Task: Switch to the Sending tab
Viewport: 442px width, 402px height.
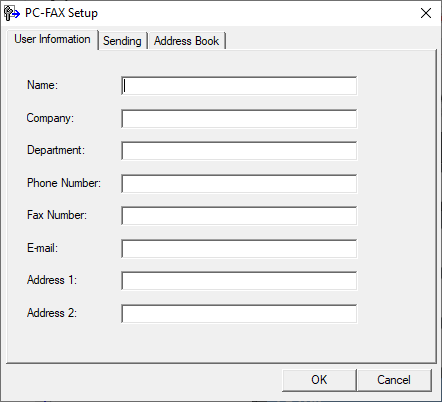Action: (122, 41)
